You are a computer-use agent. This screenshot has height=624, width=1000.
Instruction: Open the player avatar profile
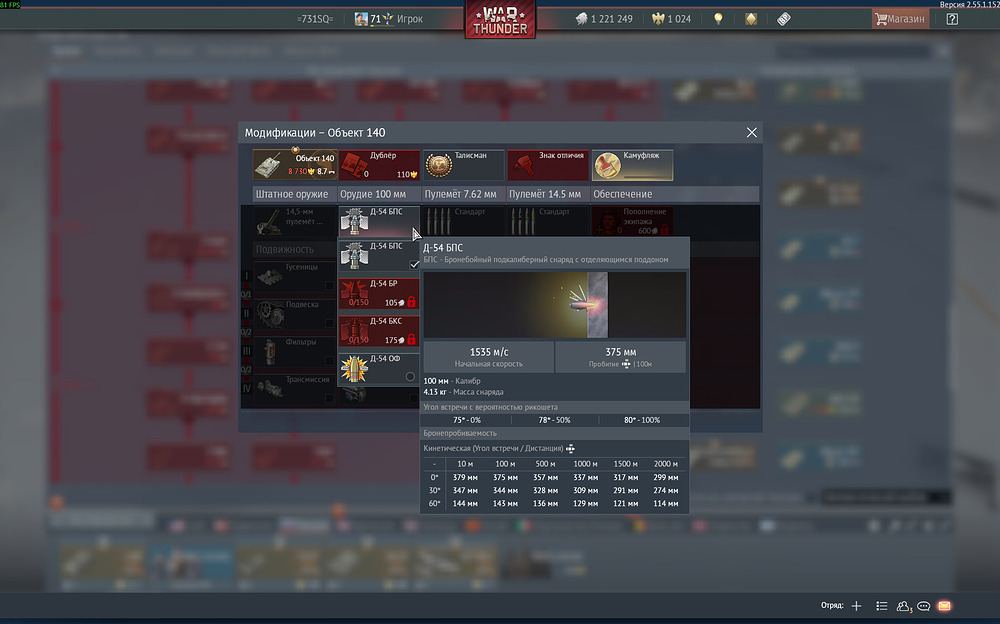coord(361,19)
